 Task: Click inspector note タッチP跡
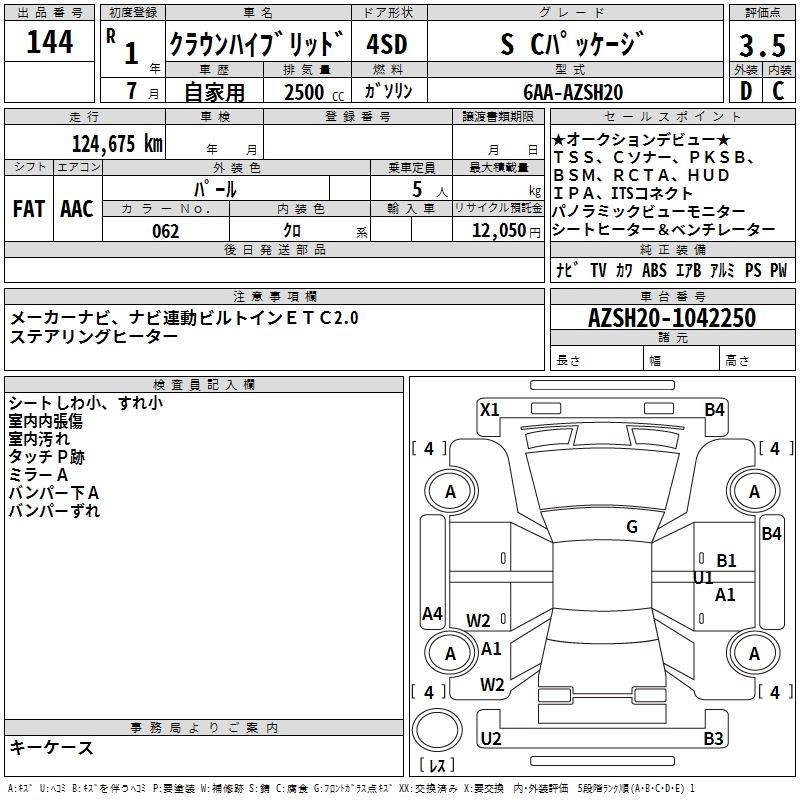coord(46,457)
